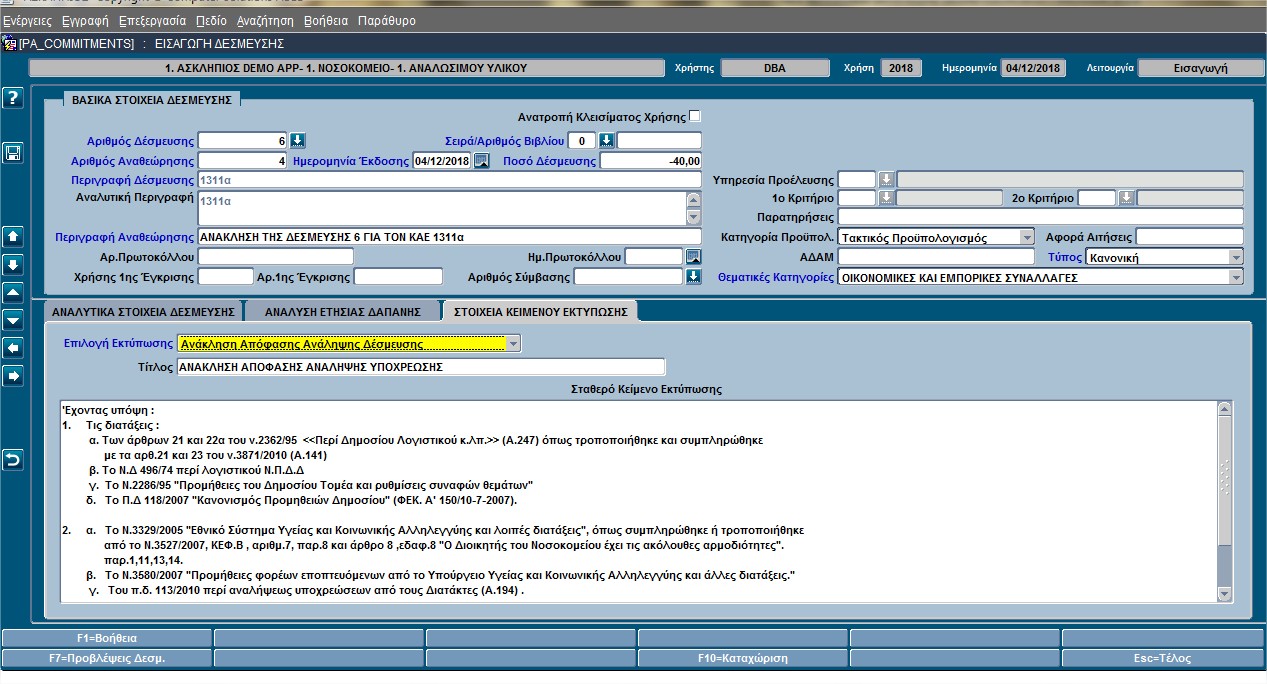The image size is (1267, 684).
Task: Open lookup list for Αριθμός Δέσμευσης
Action: (297, 140)
